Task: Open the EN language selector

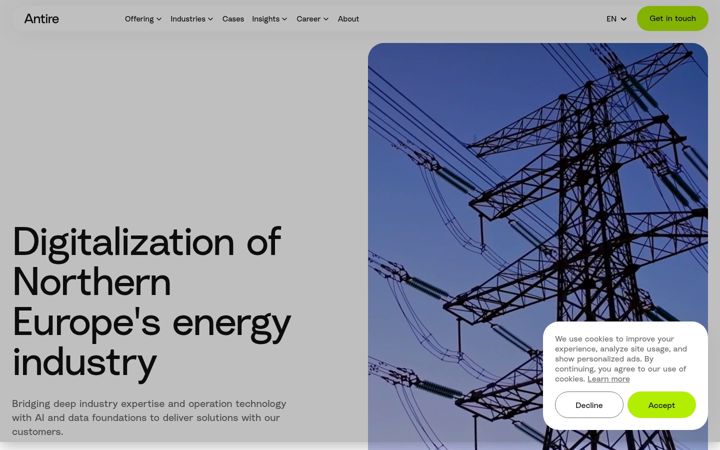Action: point(616,19)
